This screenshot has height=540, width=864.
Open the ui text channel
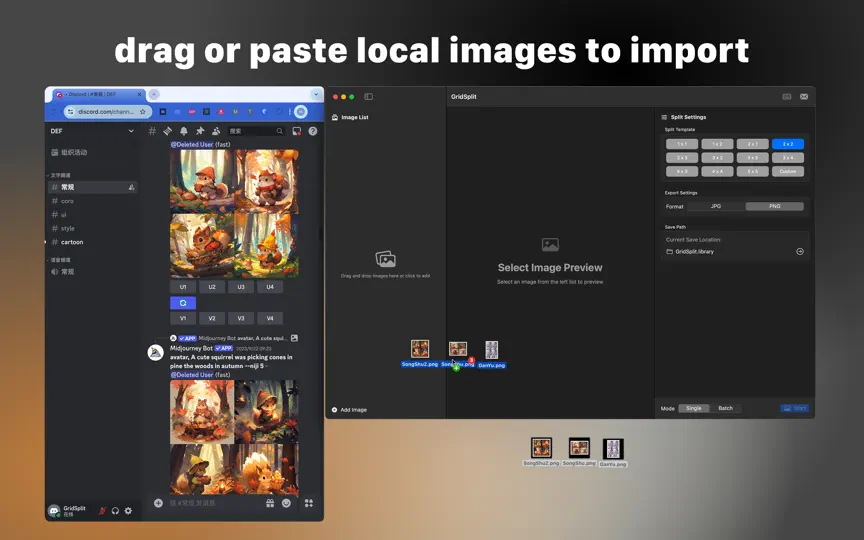tap(92, 215)
